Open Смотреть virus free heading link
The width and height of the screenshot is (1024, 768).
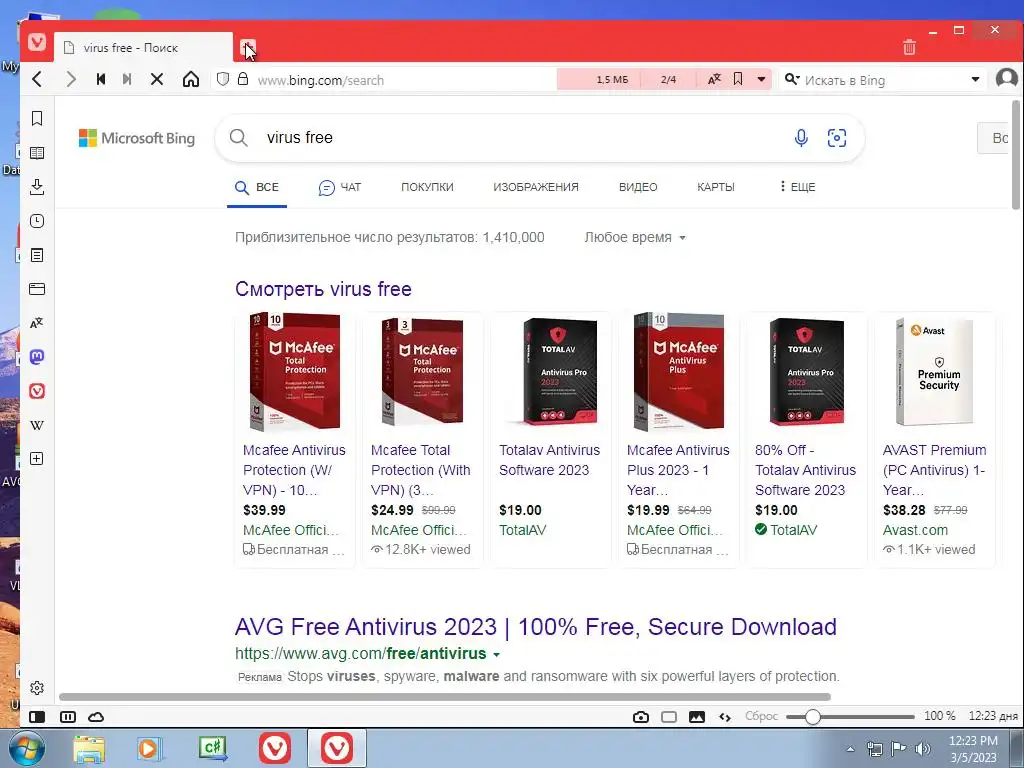(323, 289)
